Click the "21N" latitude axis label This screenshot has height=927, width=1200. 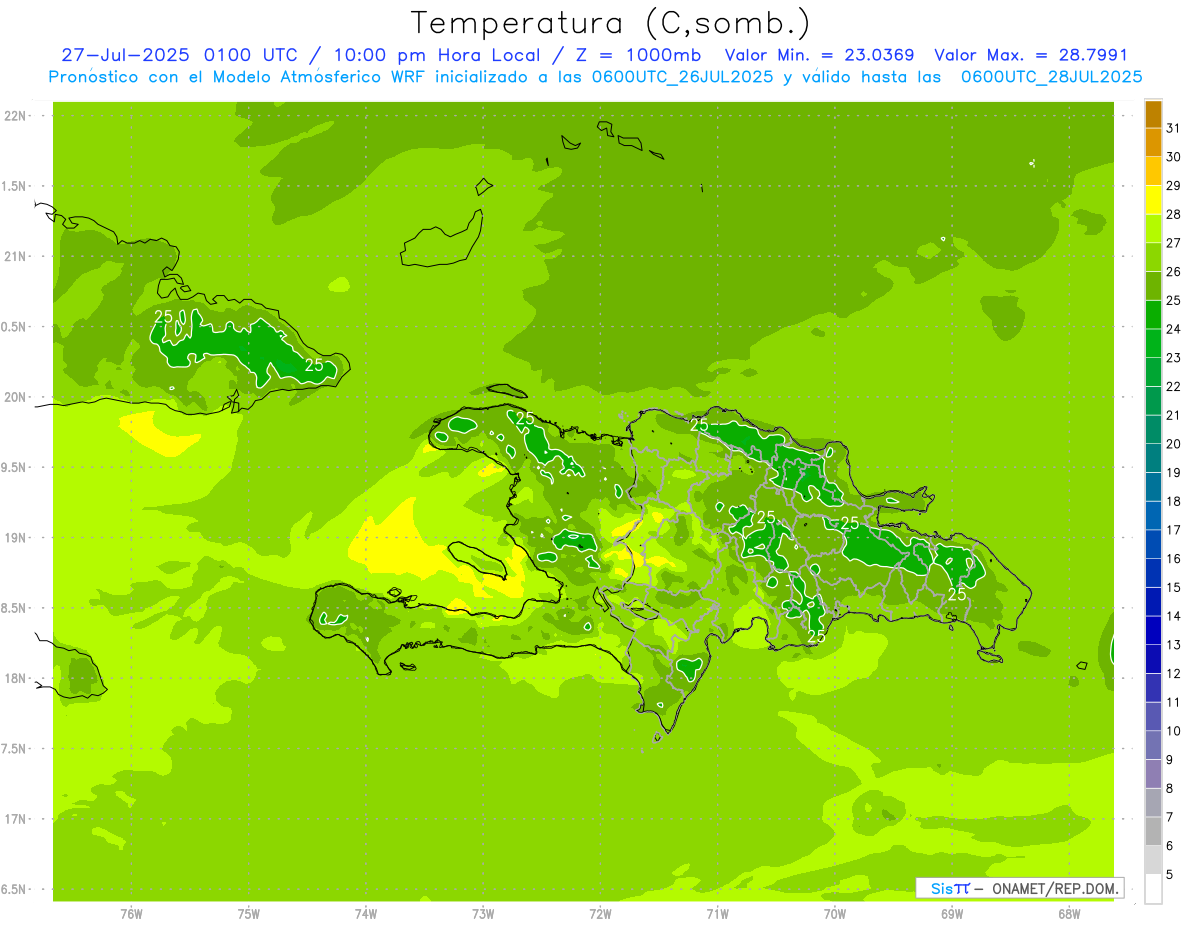[16, 256]
